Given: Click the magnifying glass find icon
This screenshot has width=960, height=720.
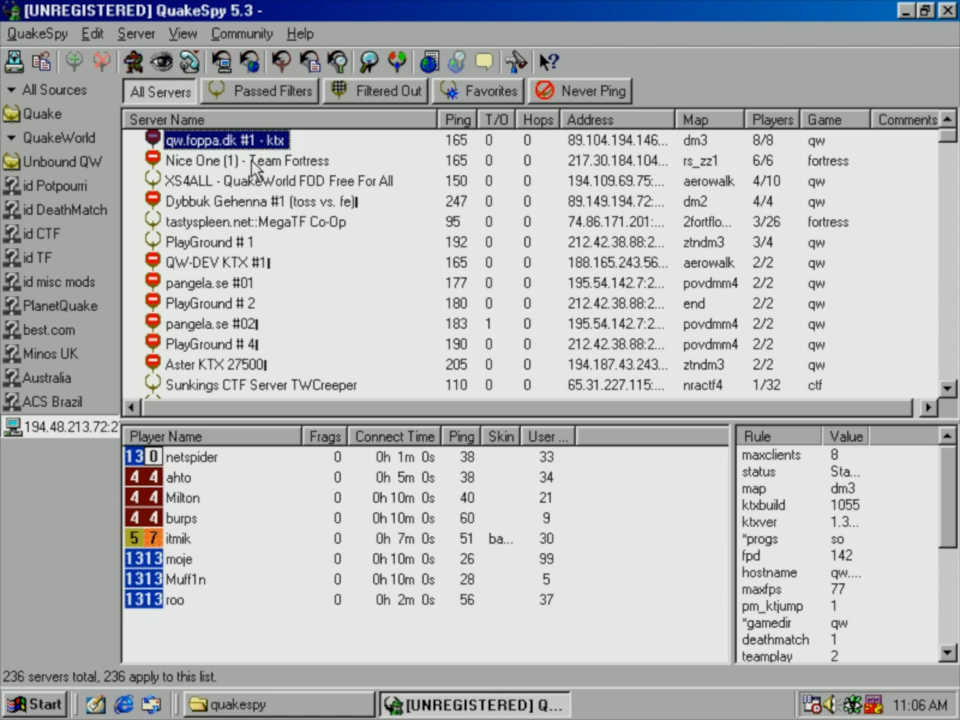Looking at the screenshot, I should point(369,61).
